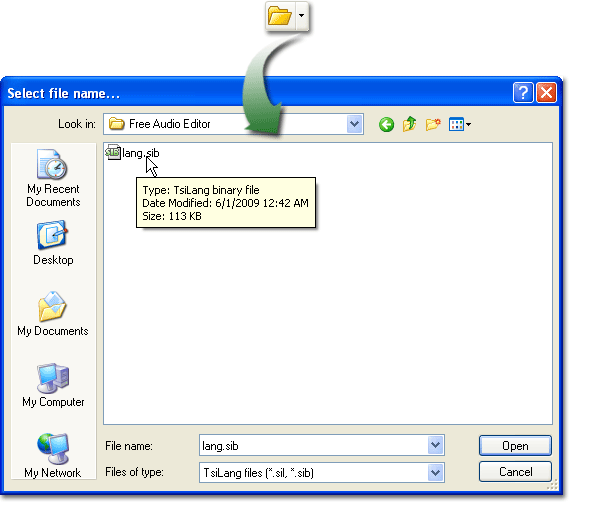Click the open folder icon above dialog

tap(280, 17)
